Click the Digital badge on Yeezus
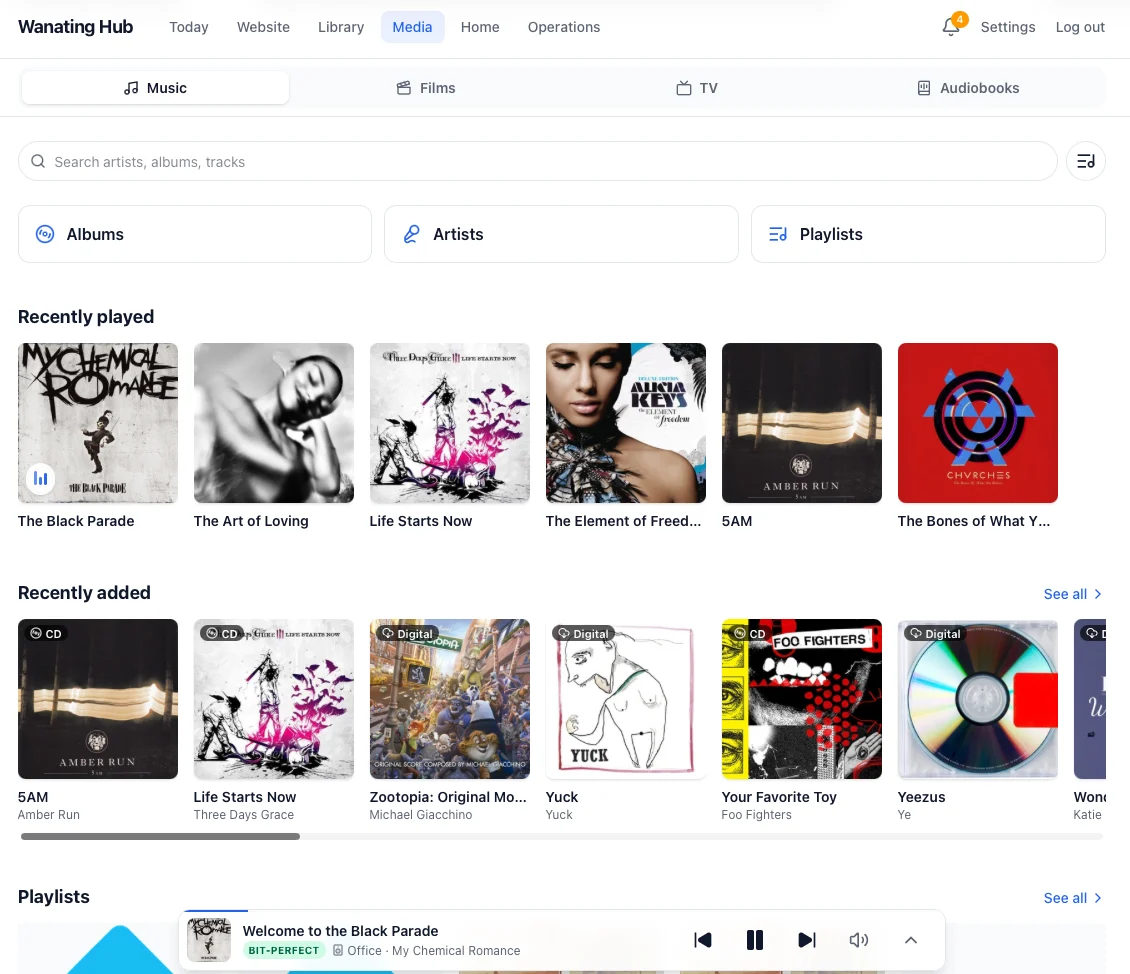 (x=935, y=633)
